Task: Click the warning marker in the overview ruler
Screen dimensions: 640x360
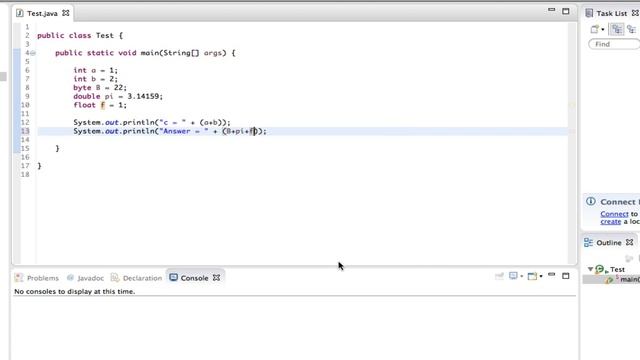Action: 572,105
